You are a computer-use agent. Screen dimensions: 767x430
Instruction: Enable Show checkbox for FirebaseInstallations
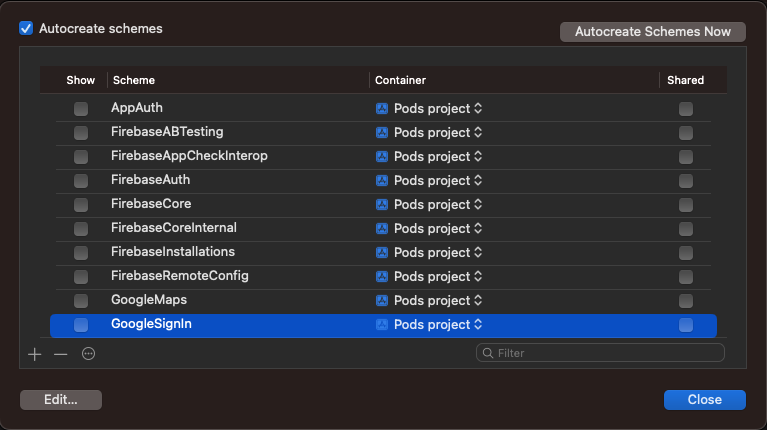pos(81,253)
